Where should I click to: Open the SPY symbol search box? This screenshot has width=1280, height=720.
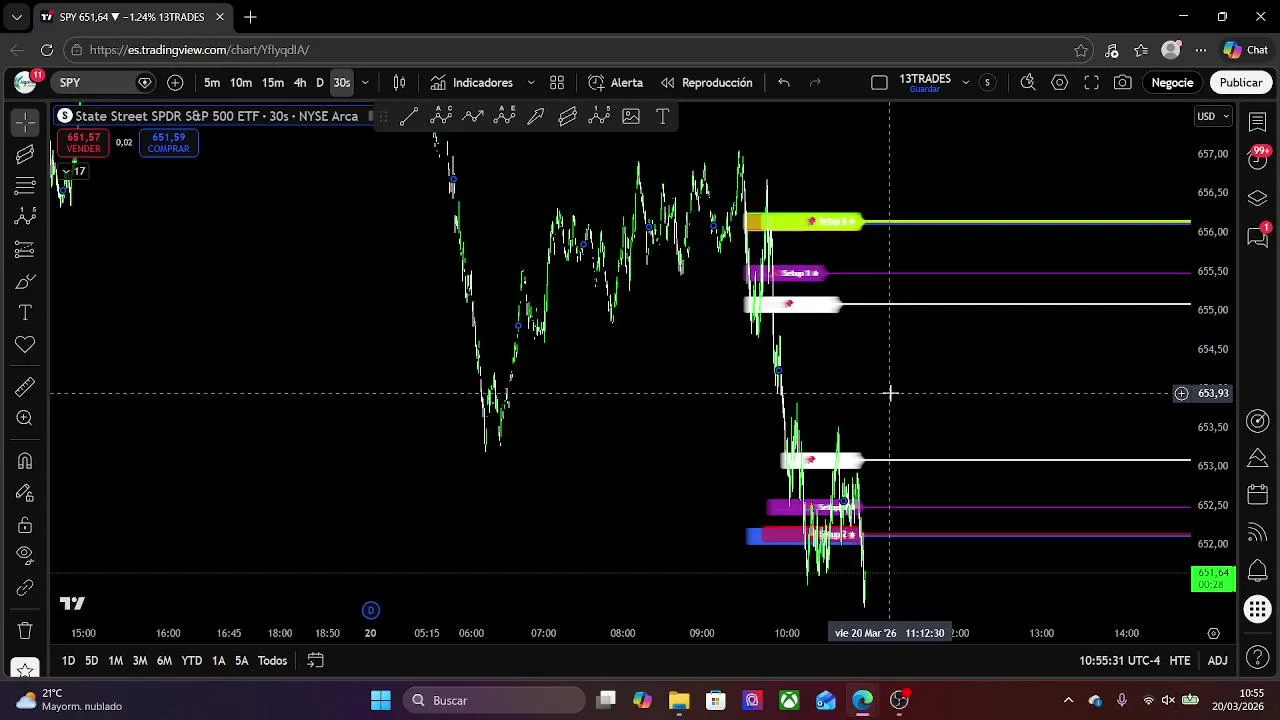[x=105, y=83]
